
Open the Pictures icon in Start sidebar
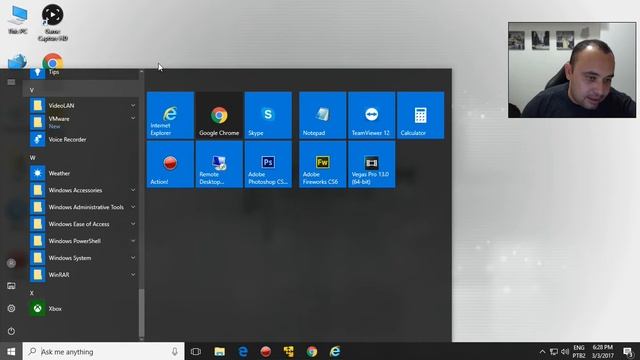coord(11,286)
